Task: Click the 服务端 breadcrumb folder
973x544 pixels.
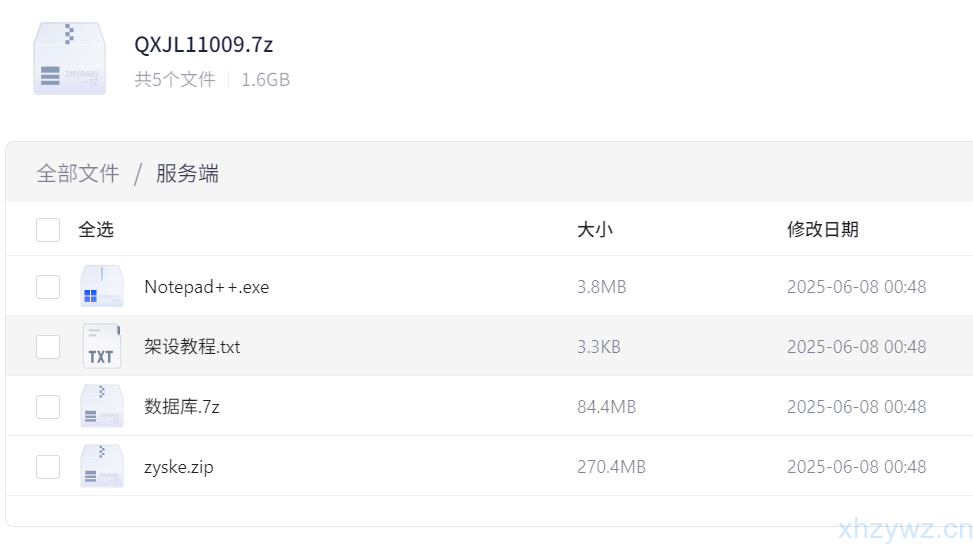Action: (187, 174)
